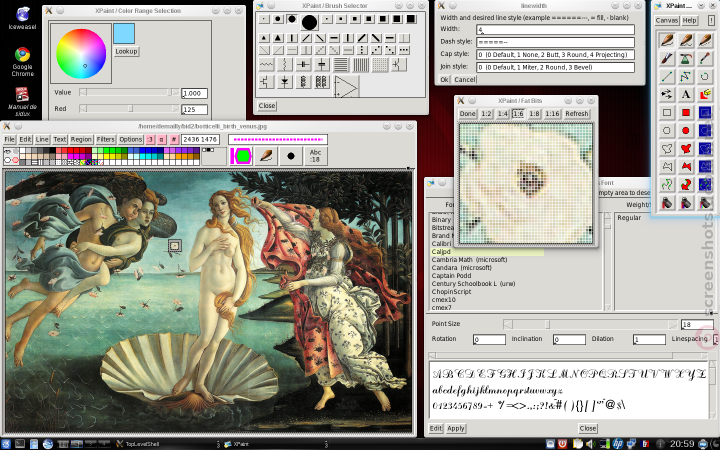Pick the diode symbol brush
This screenshot has width=720, height=450.
coord(285,82)
